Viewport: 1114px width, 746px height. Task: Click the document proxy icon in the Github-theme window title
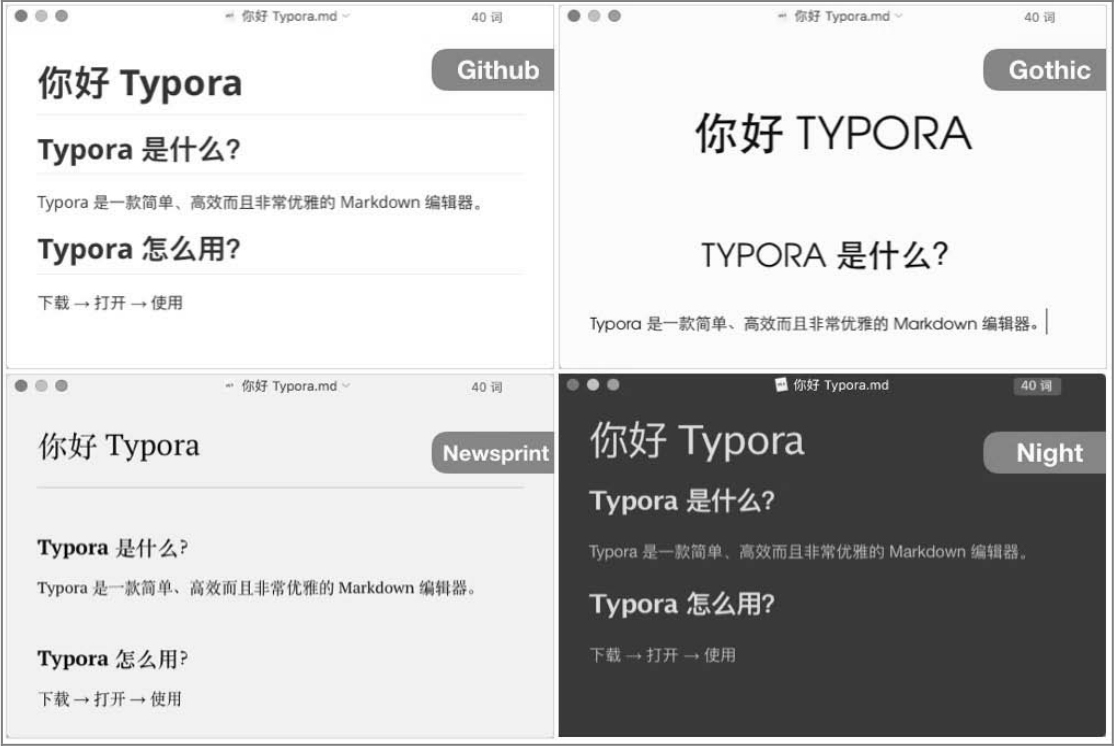pos(229,16)
